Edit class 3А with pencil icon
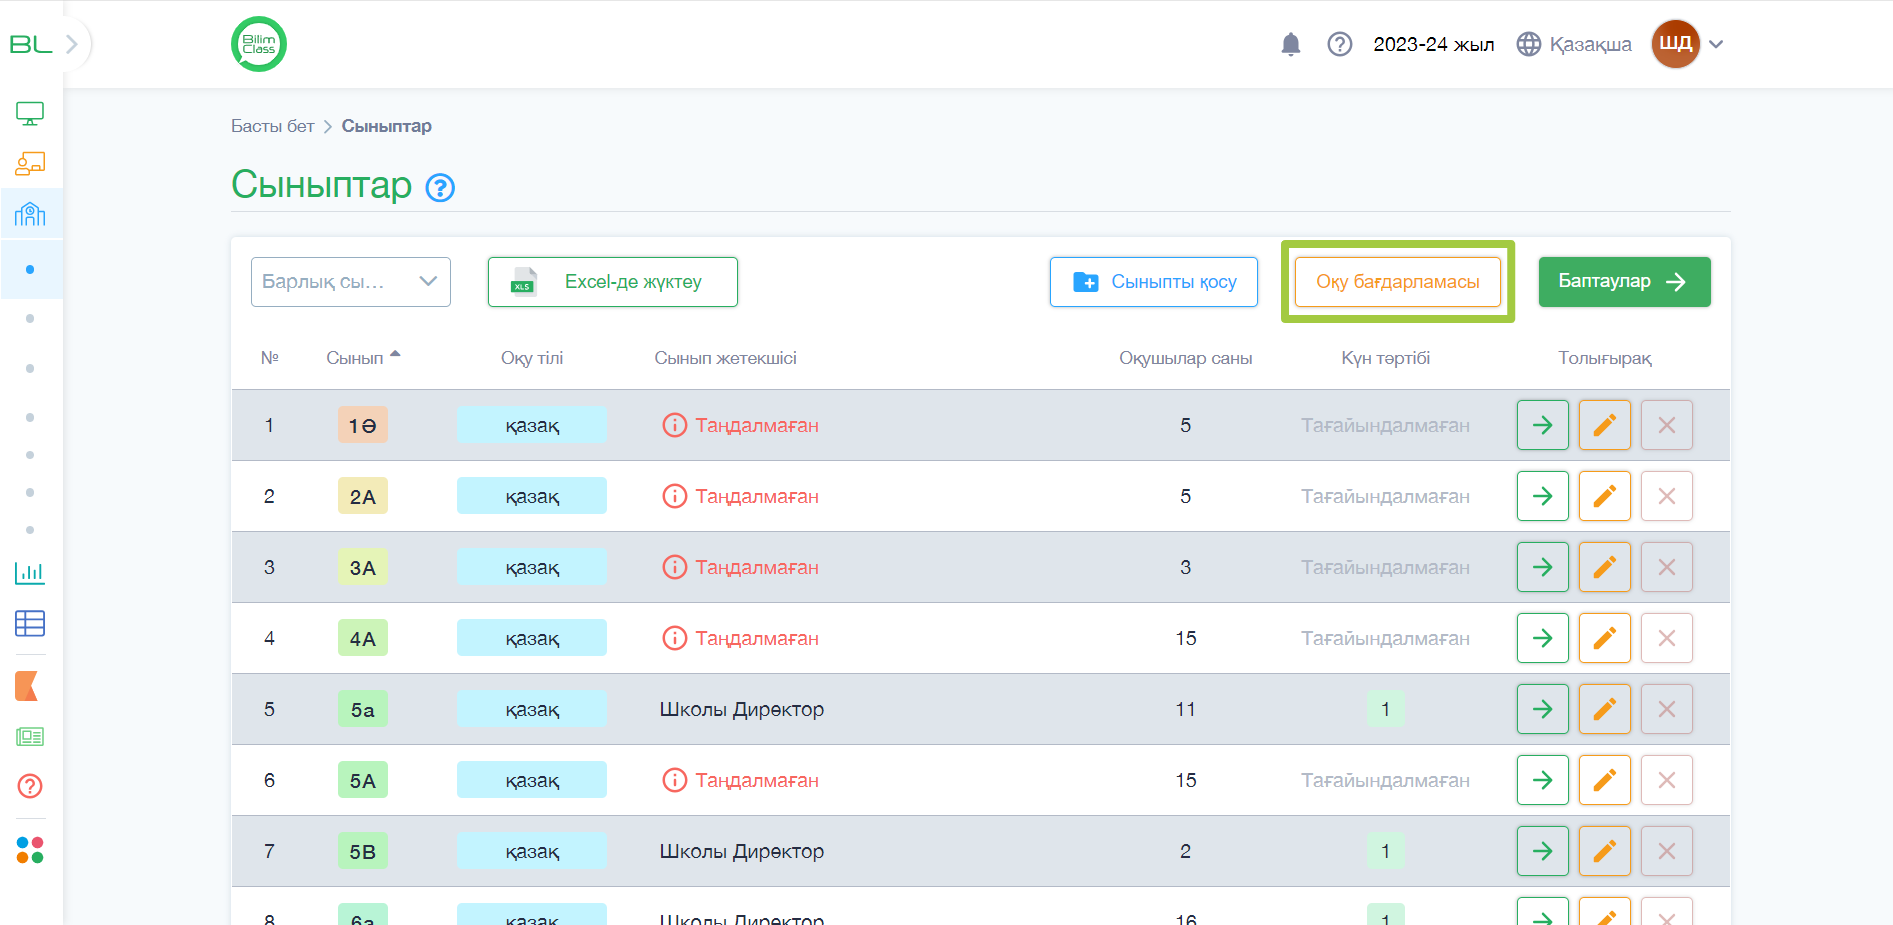This screenshot has height=925, width=1893. 1605,567
